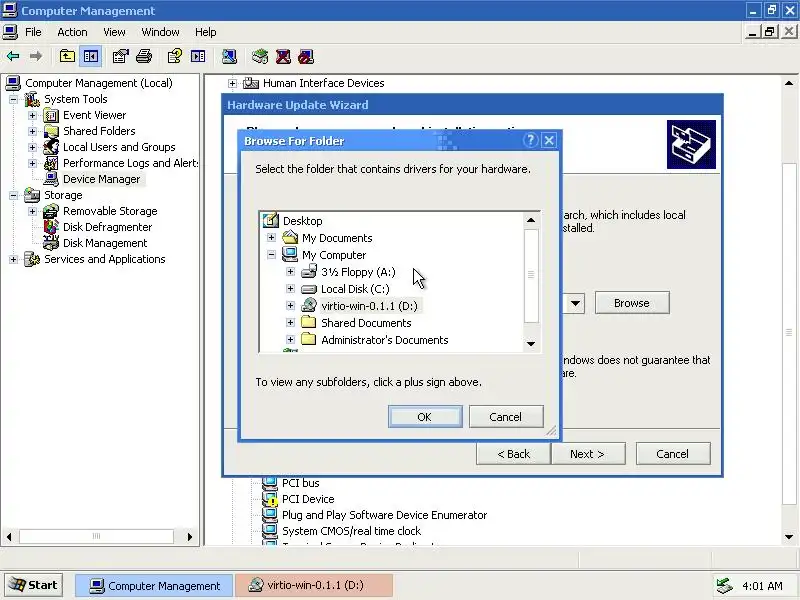
Task: Click Cancel in Hardware Update Wizard
Action: pos(672,454)
